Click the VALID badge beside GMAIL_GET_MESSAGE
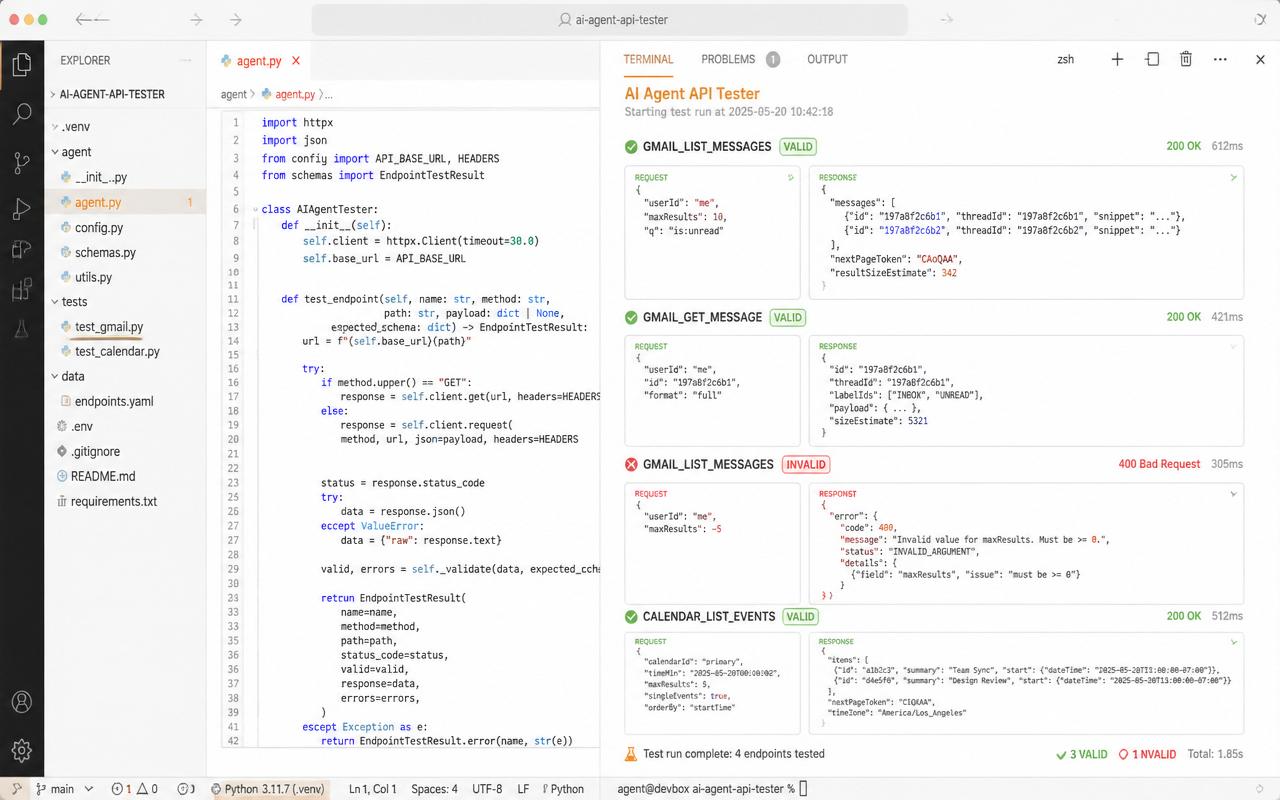 tap(787, 317)
